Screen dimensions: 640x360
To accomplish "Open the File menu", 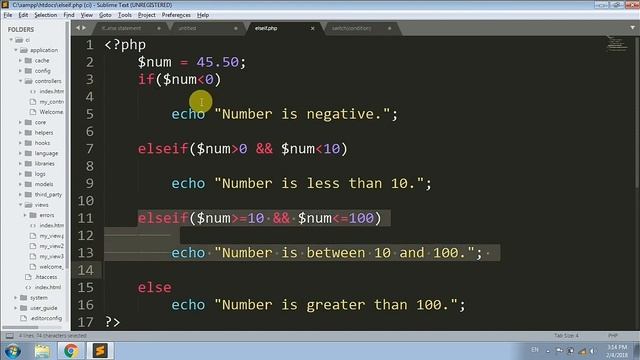I will click(x=8, y=15).
